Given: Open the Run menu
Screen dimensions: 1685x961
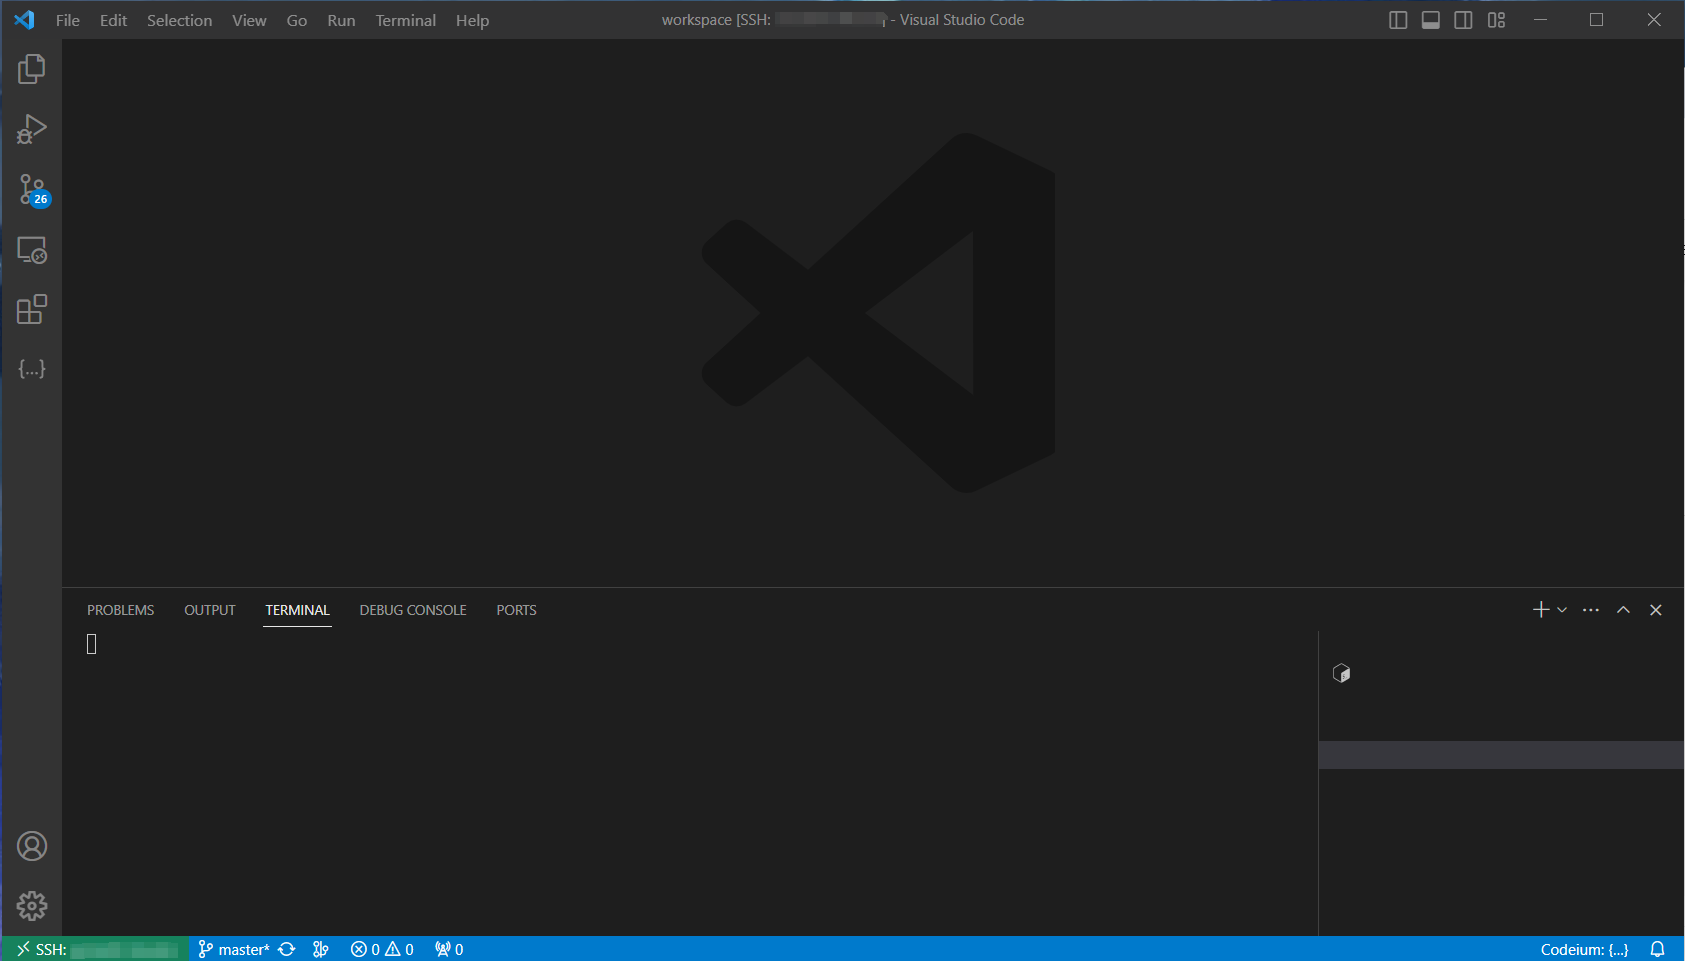Looking at the screenshot, I should coord(341,20).
